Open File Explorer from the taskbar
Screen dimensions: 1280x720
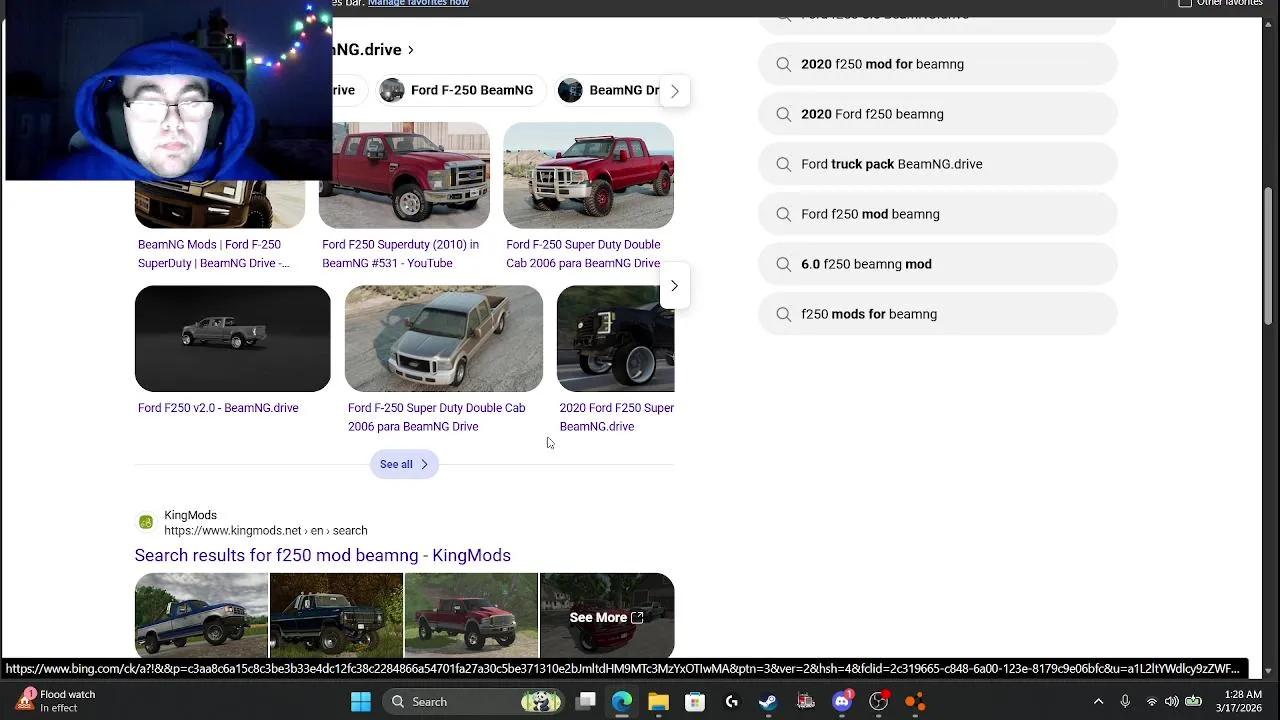click(x=658, y=702)
